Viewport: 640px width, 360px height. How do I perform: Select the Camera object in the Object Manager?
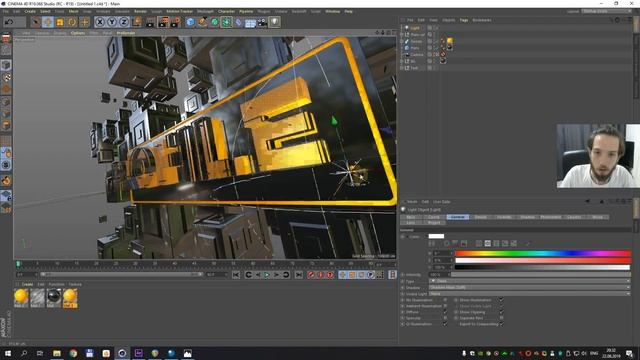coord(417,55)
